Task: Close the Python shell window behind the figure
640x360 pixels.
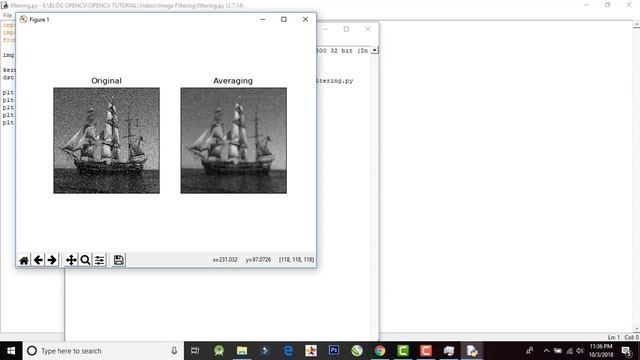Action: (368, 29)
